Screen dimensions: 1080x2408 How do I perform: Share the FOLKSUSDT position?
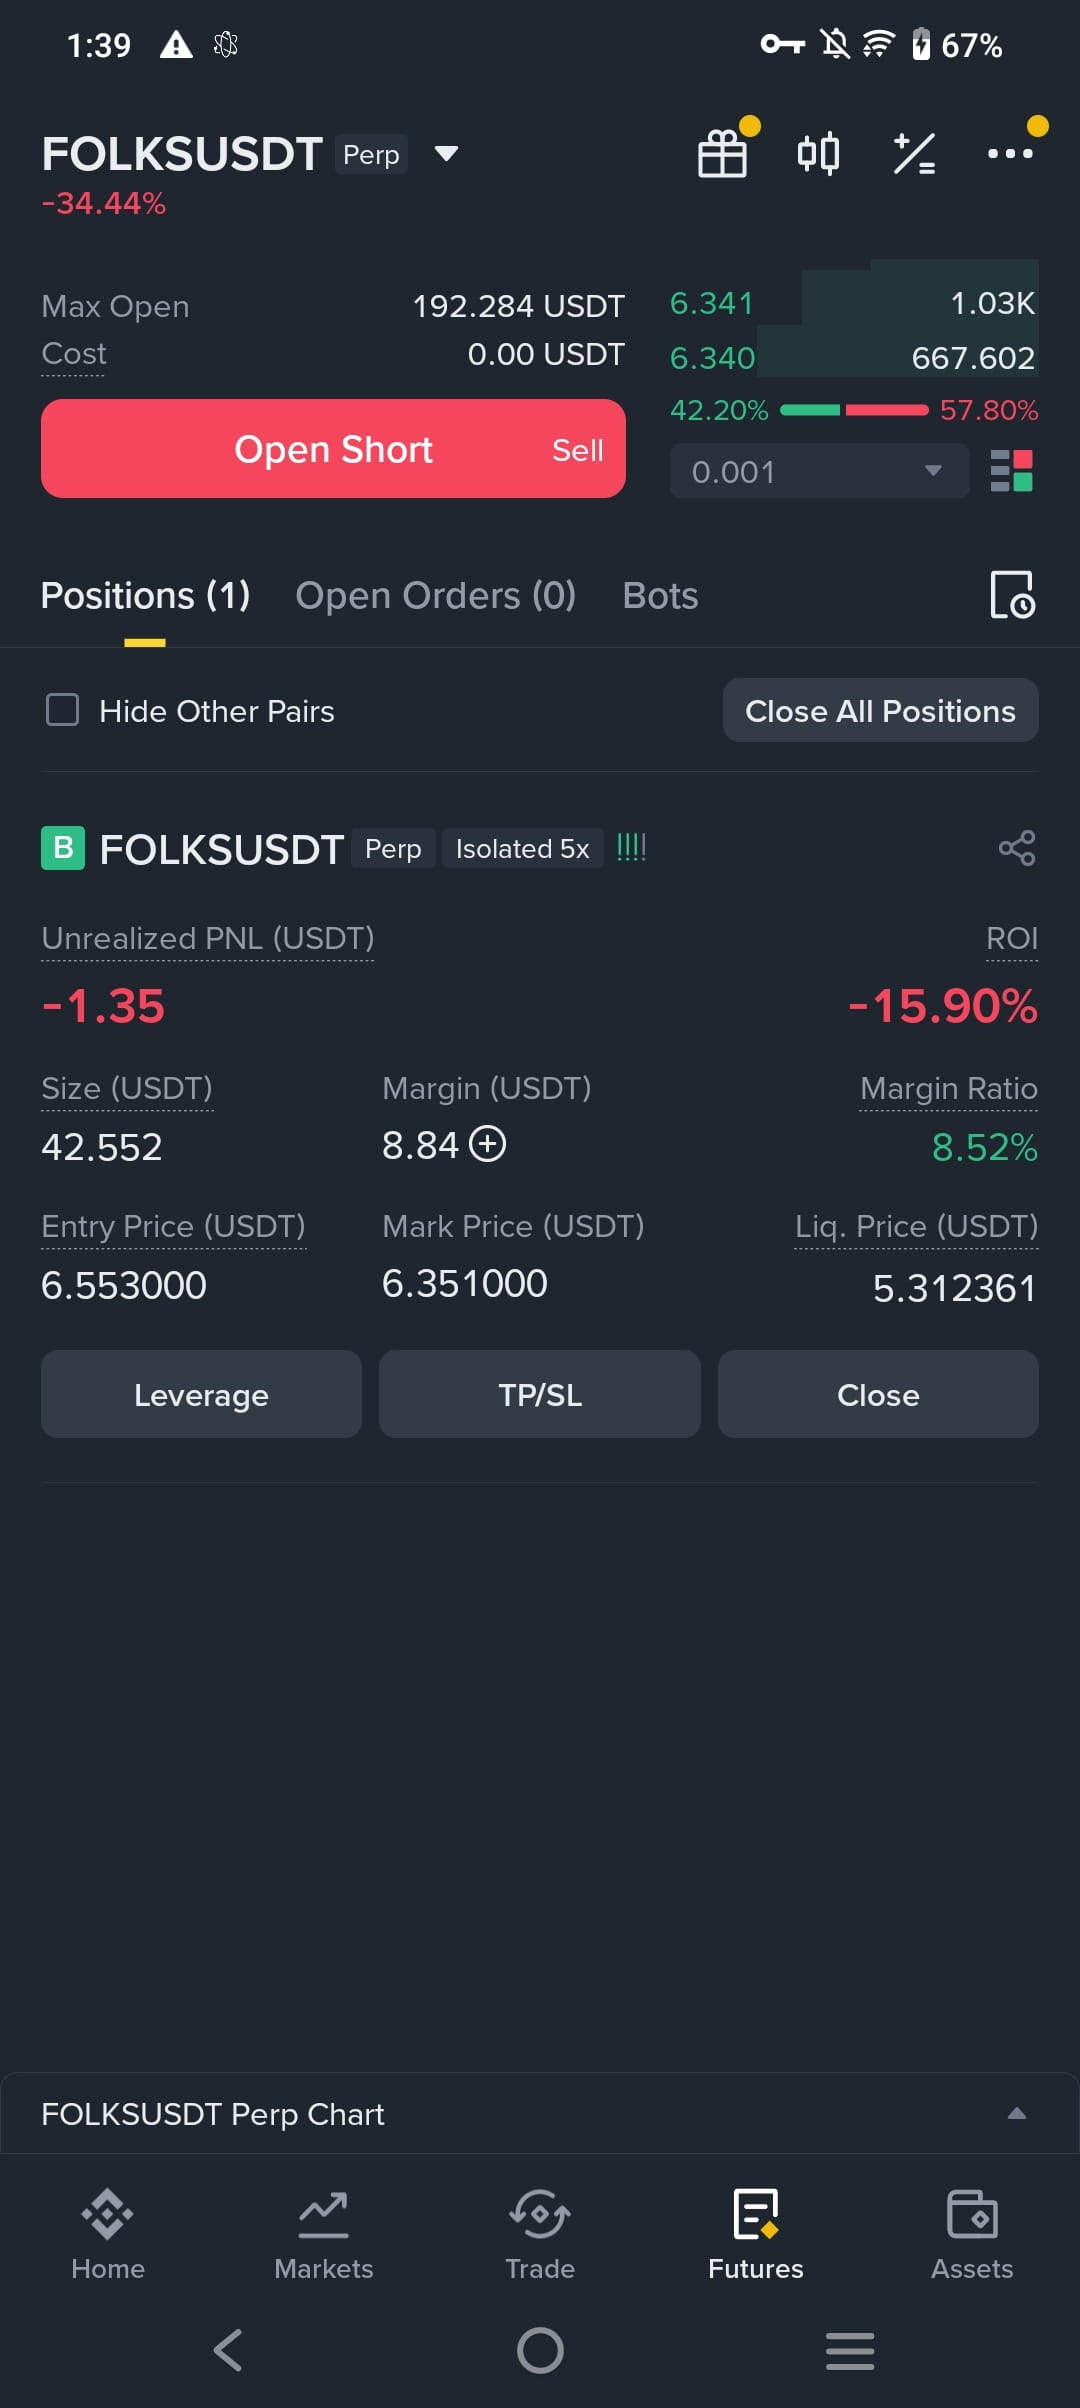click(1017, 848)
